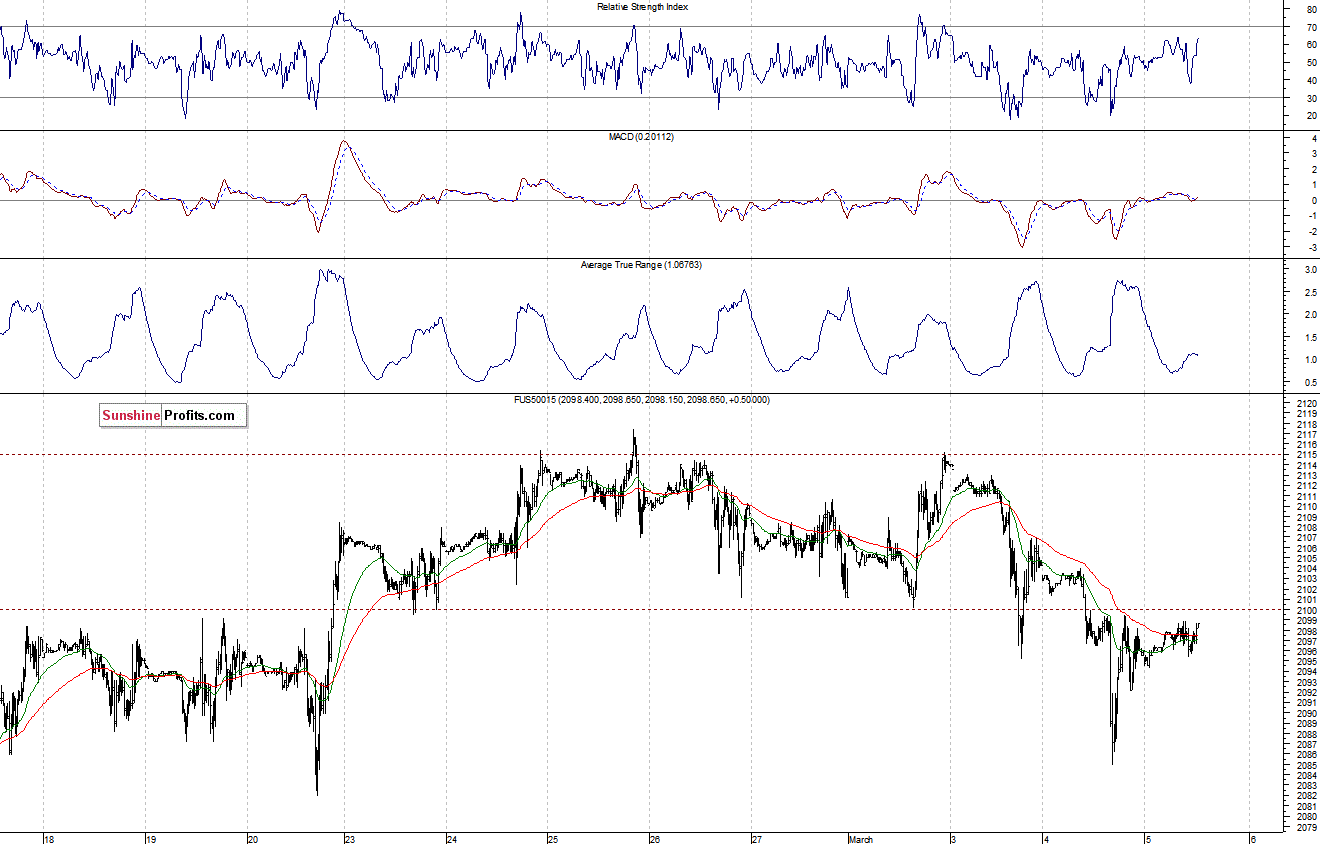The image size is (1320, 844).
Task: Select the 2079 price axis value
Action: (x=1305, y=827)
